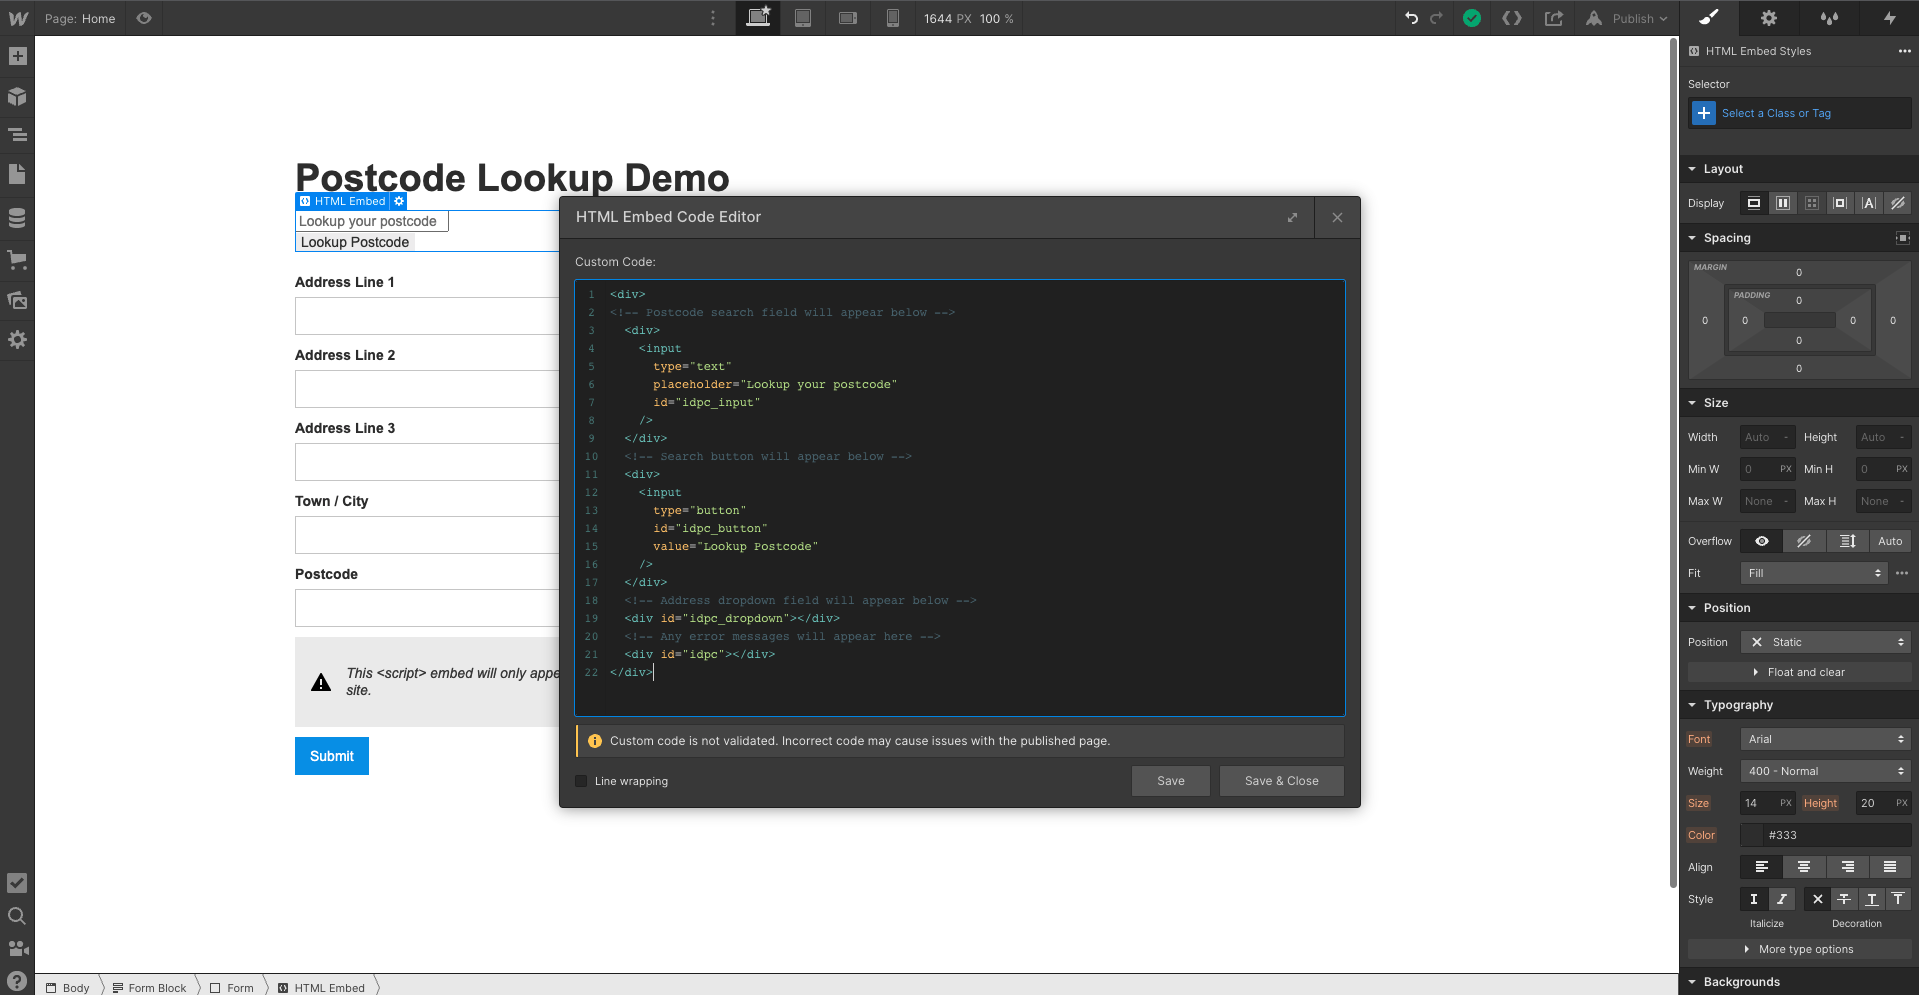Place cursor in the Custom Code editor
The image size is (1919, 995).
[x=950, y=500]
